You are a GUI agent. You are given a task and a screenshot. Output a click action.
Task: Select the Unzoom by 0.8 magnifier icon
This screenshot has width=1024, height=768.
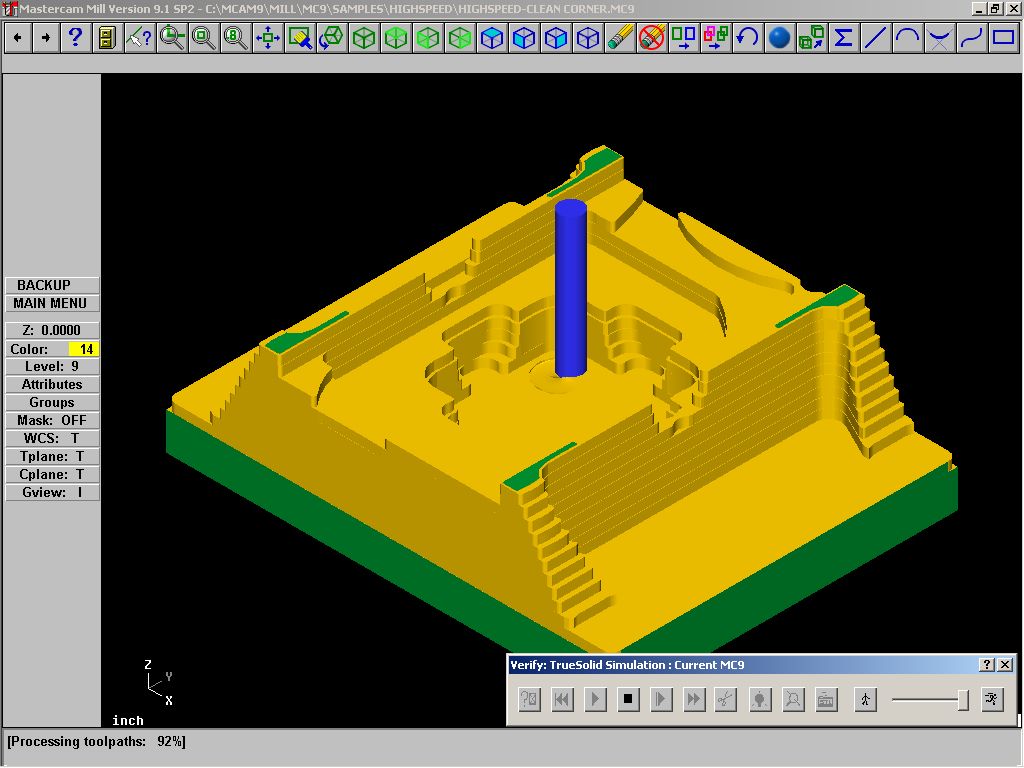tap(235, 38)
